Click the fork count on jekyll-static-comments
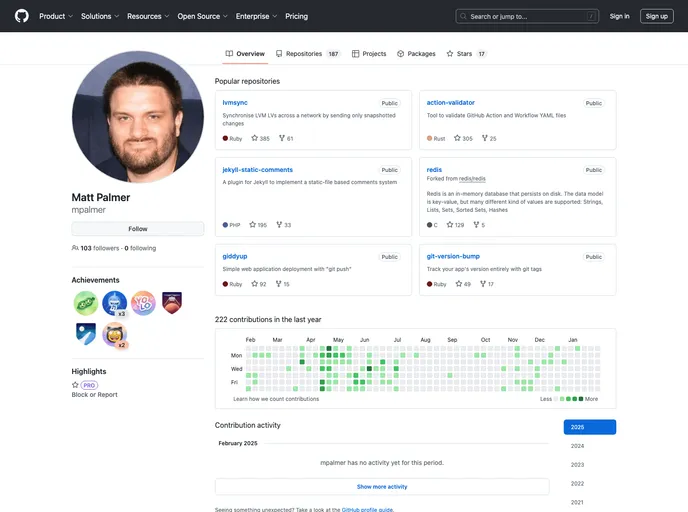 click(283, 225)
